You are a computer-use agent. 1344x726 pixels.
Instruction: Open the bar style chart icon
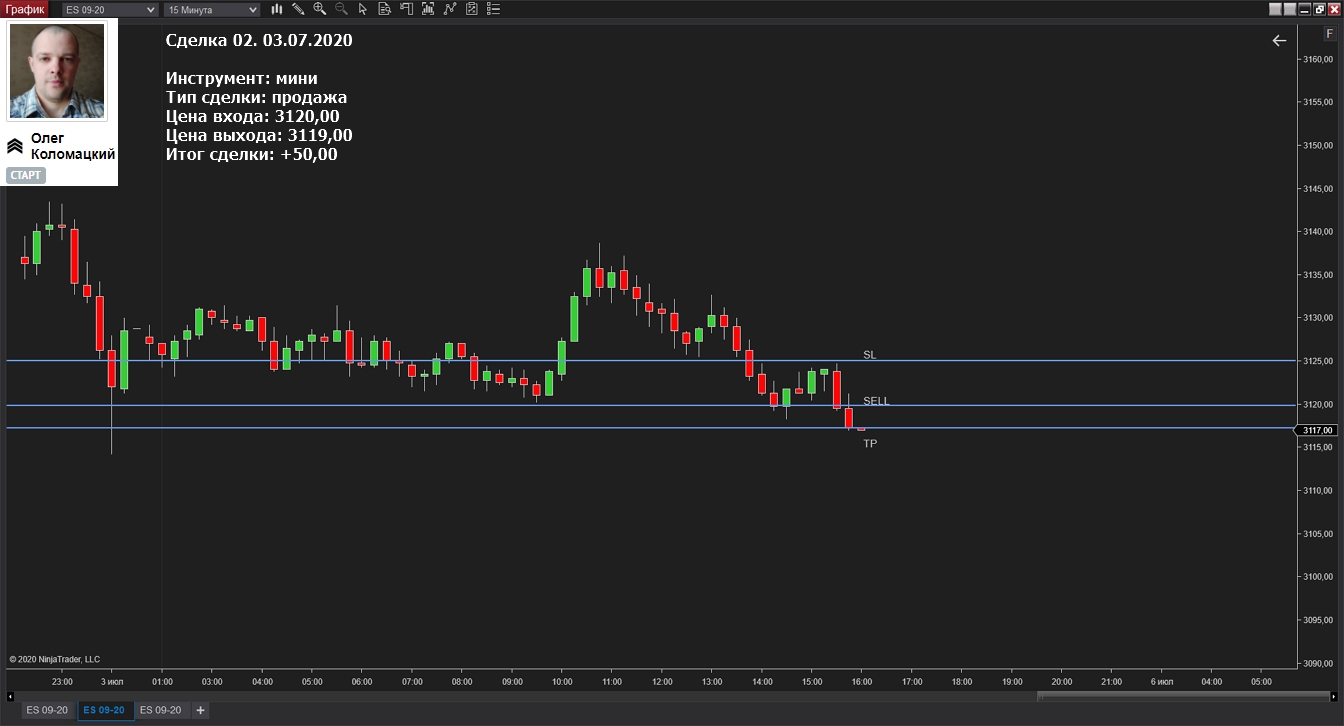[277, 9]
